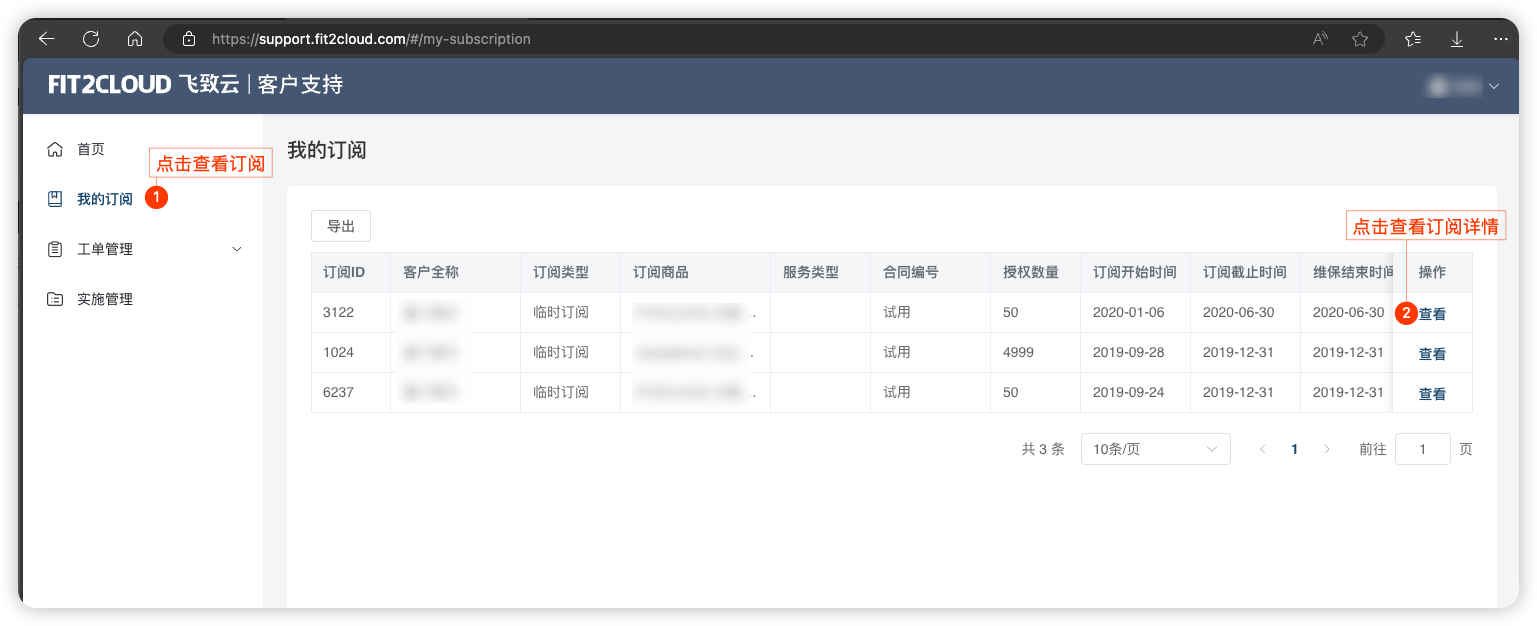Select the 实施管理 folder icon

(55, 298)
